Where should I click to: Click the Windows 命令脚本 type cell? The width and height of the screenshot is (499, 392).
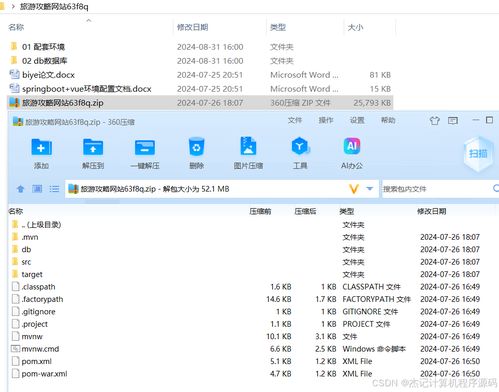374,349
